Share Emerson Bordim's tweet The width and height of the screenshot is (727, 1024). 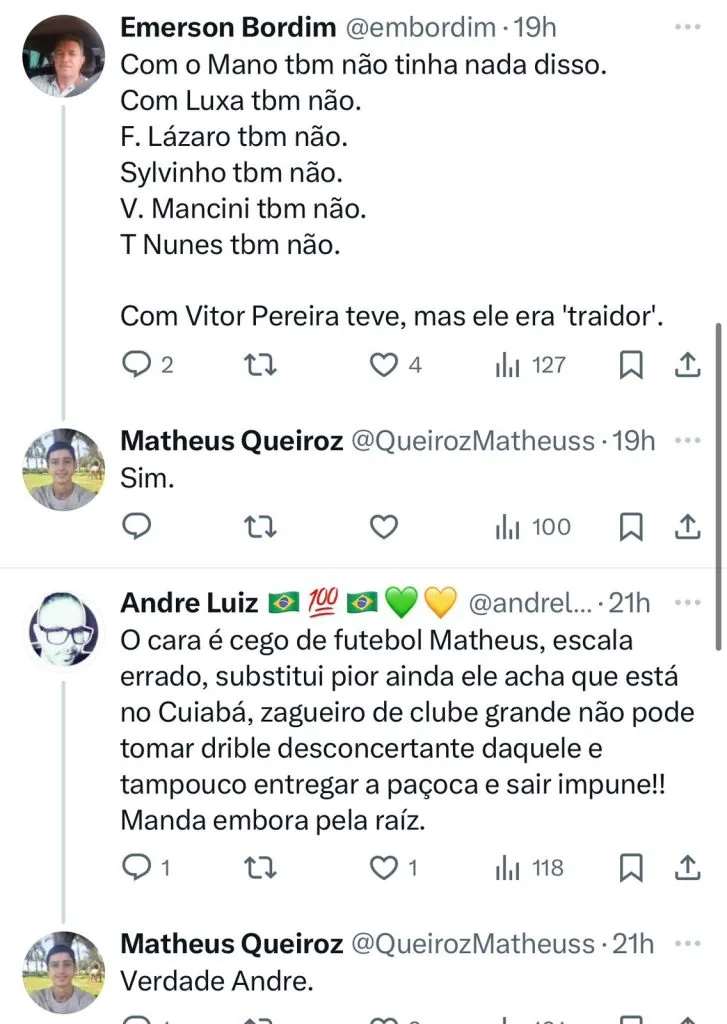tap(688, 367)
